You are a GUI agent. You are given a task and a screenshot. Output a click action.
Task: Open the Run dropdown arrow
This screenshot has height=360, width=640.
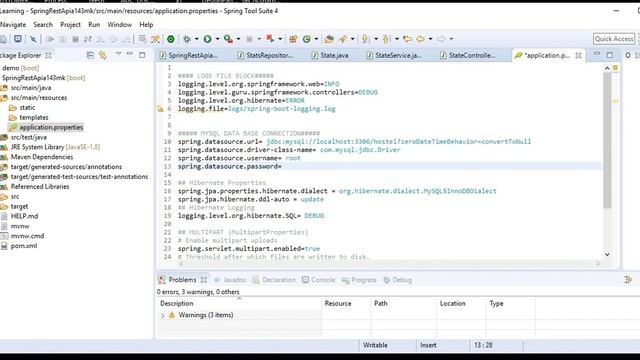(217, 39)
